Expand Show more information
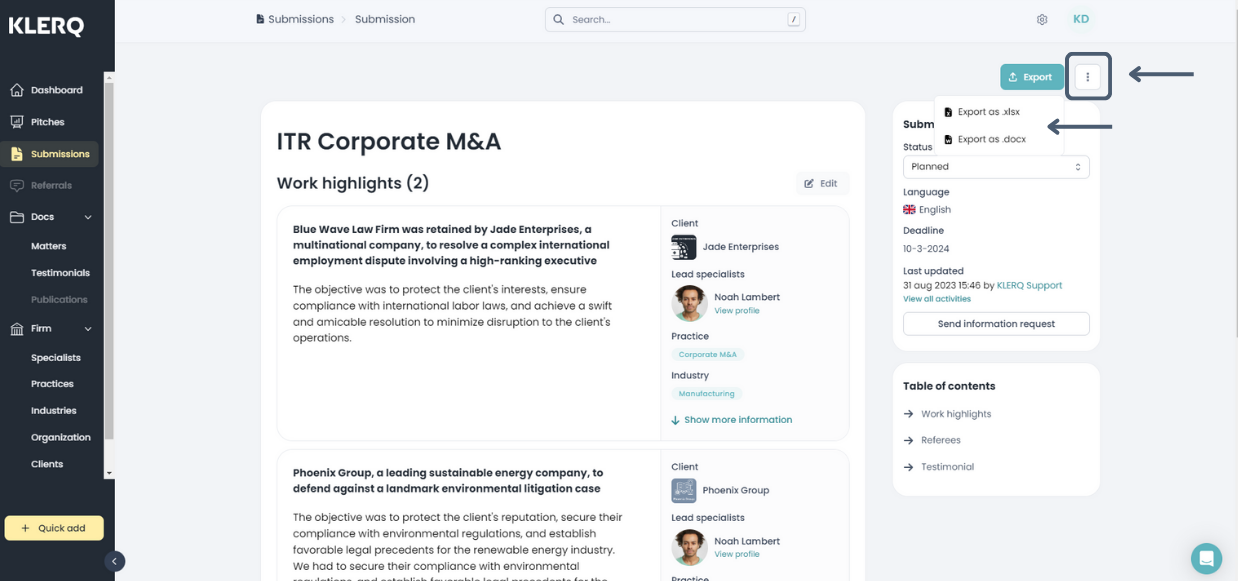This screenshot has width=1238, height=581. [731, 420]
